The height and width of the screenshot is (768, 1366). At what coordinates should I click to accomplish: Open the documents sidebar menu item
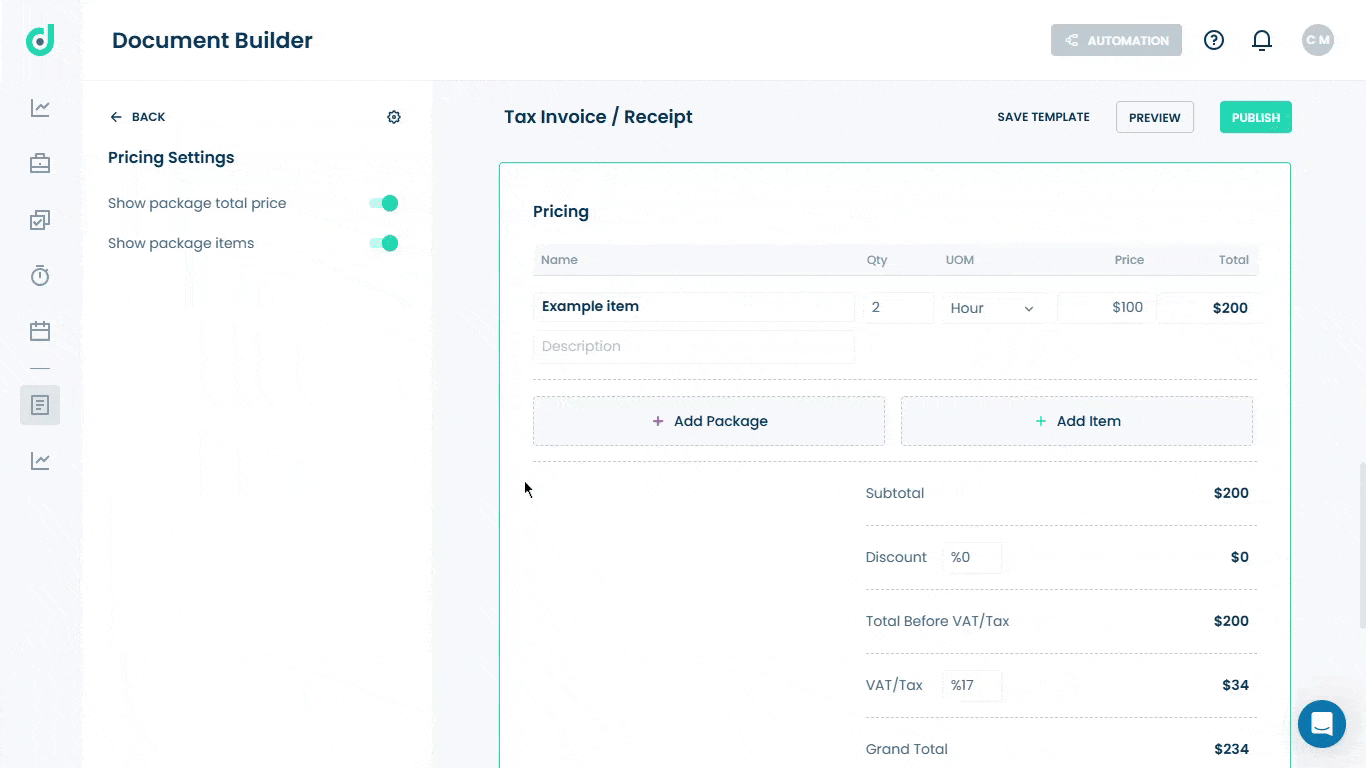(x=40, y=405)
